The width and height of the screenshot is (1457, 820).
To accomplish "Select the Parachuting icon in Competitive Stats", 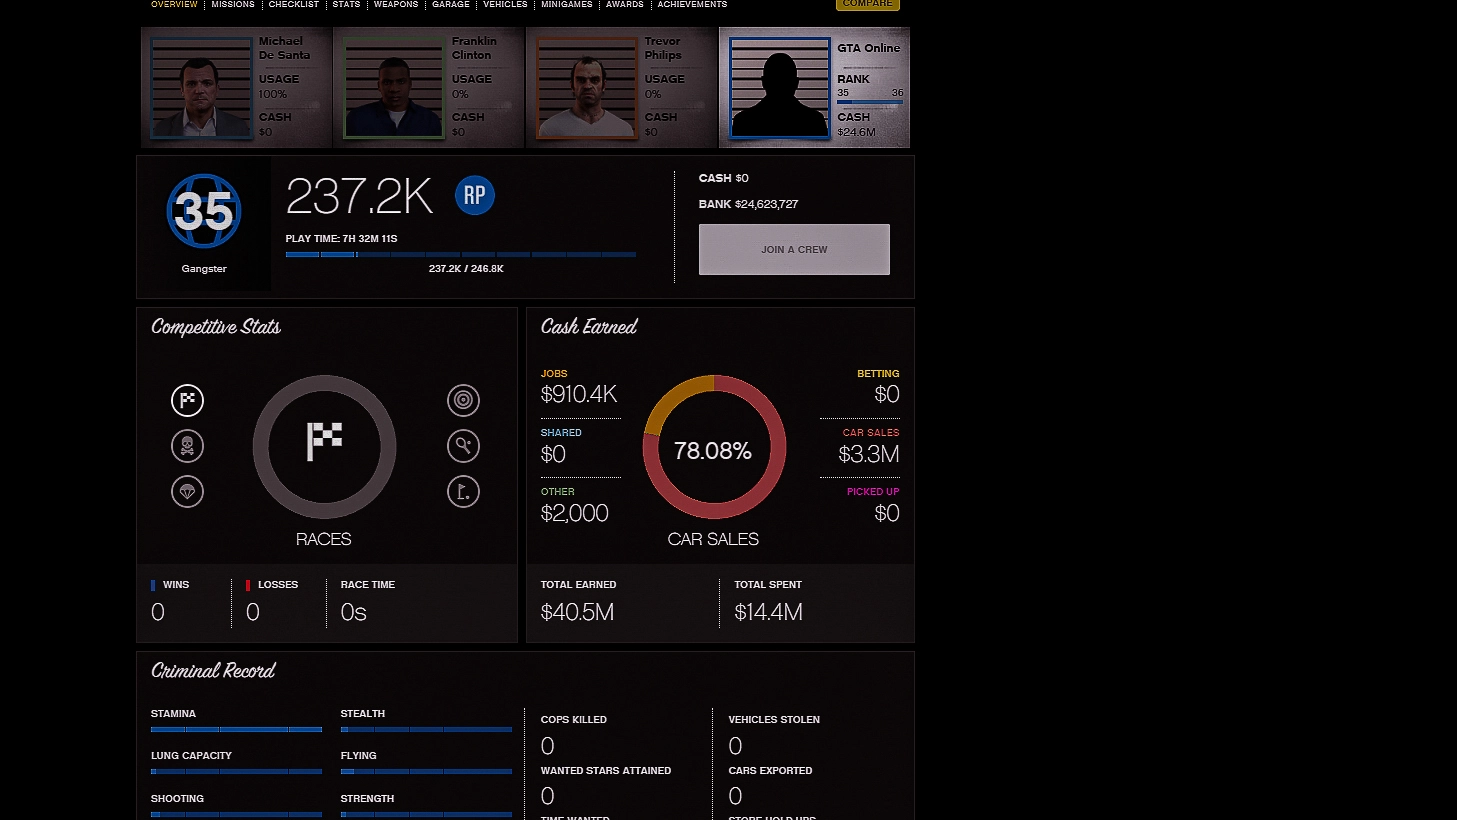I will pyautogui.click(x=187, y=492).
